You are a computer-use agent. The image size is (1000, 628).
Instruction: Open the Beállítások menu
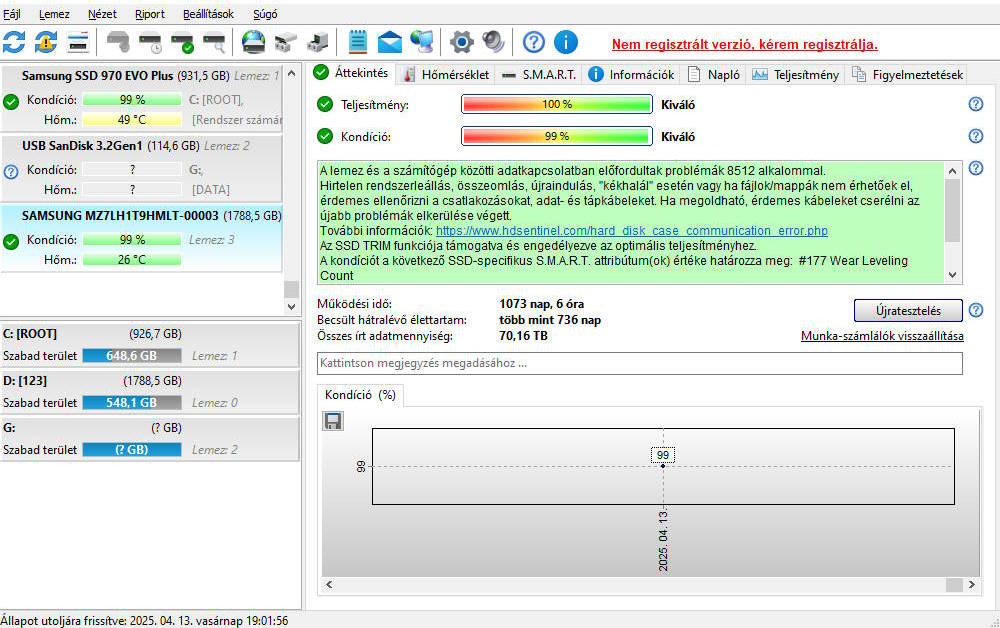[x=208, y=14]
